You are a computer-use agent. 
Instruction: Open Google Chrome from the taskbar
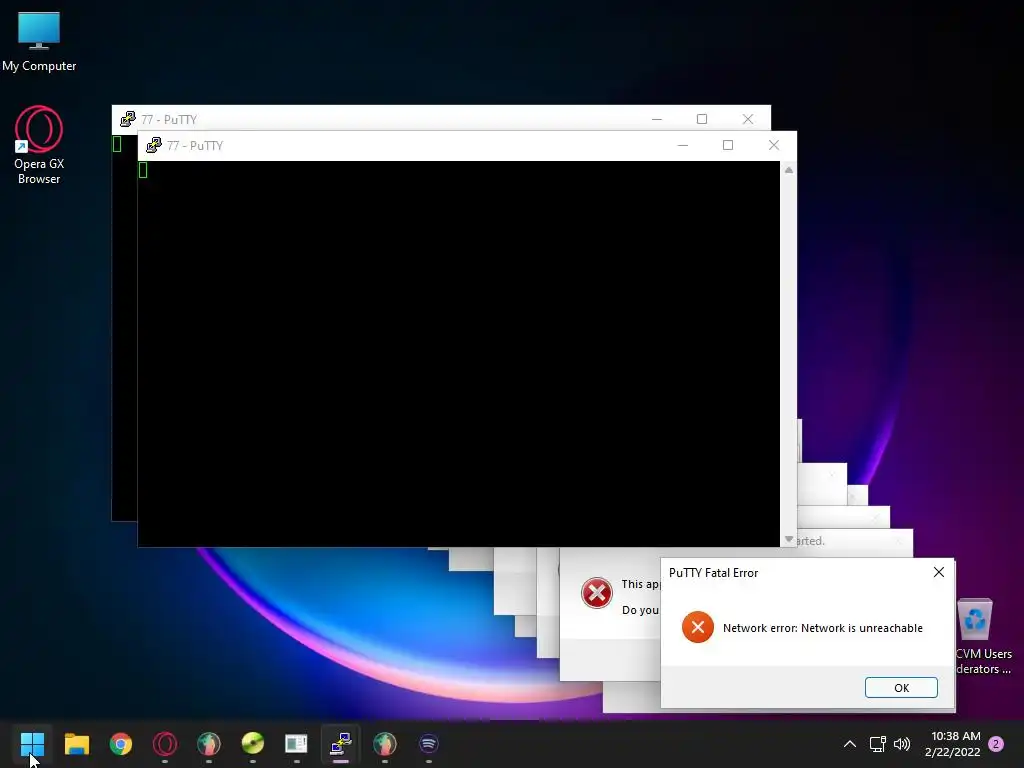[121, 744]
